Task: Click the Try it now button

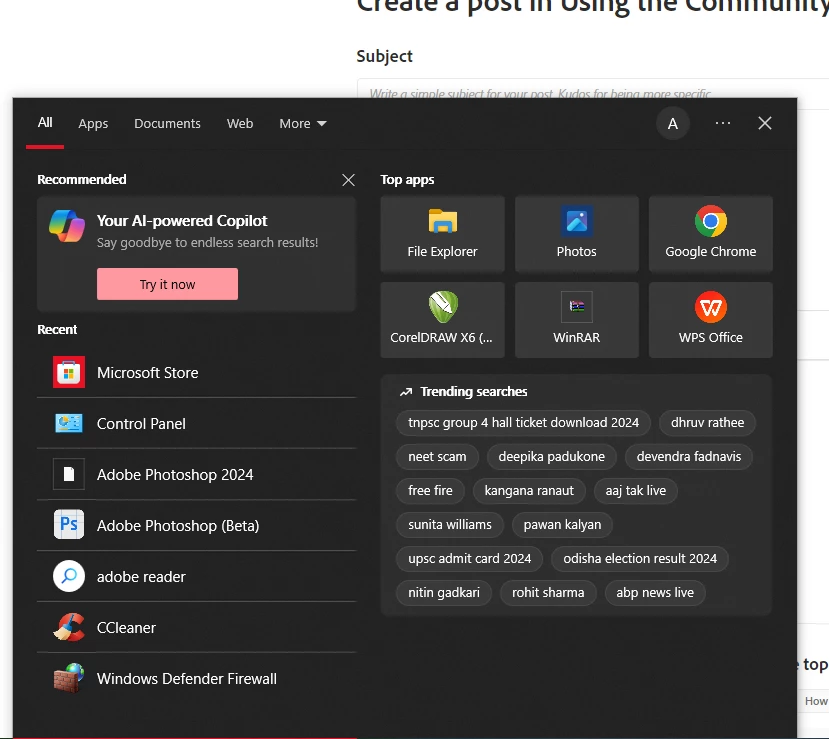Action: coord(167,284)
